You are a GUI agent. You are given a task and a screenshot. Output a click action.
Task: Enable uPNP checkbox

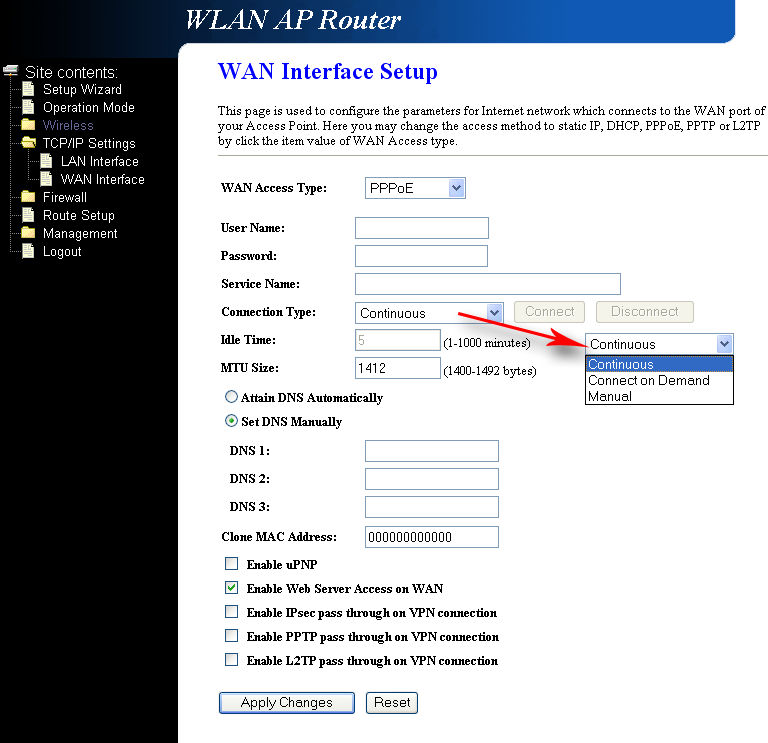click(x=232, y=564)
